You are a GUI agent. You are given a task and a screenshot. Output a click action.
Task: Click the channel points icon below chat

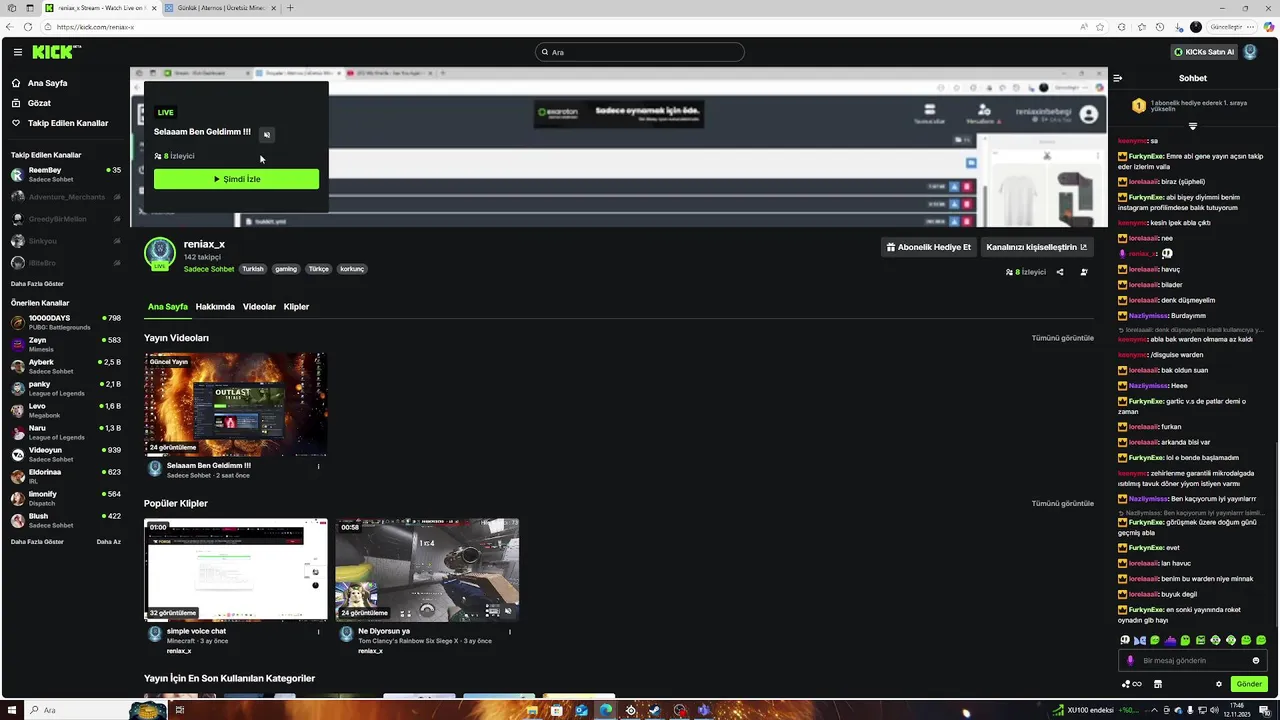coord(1132,684)
